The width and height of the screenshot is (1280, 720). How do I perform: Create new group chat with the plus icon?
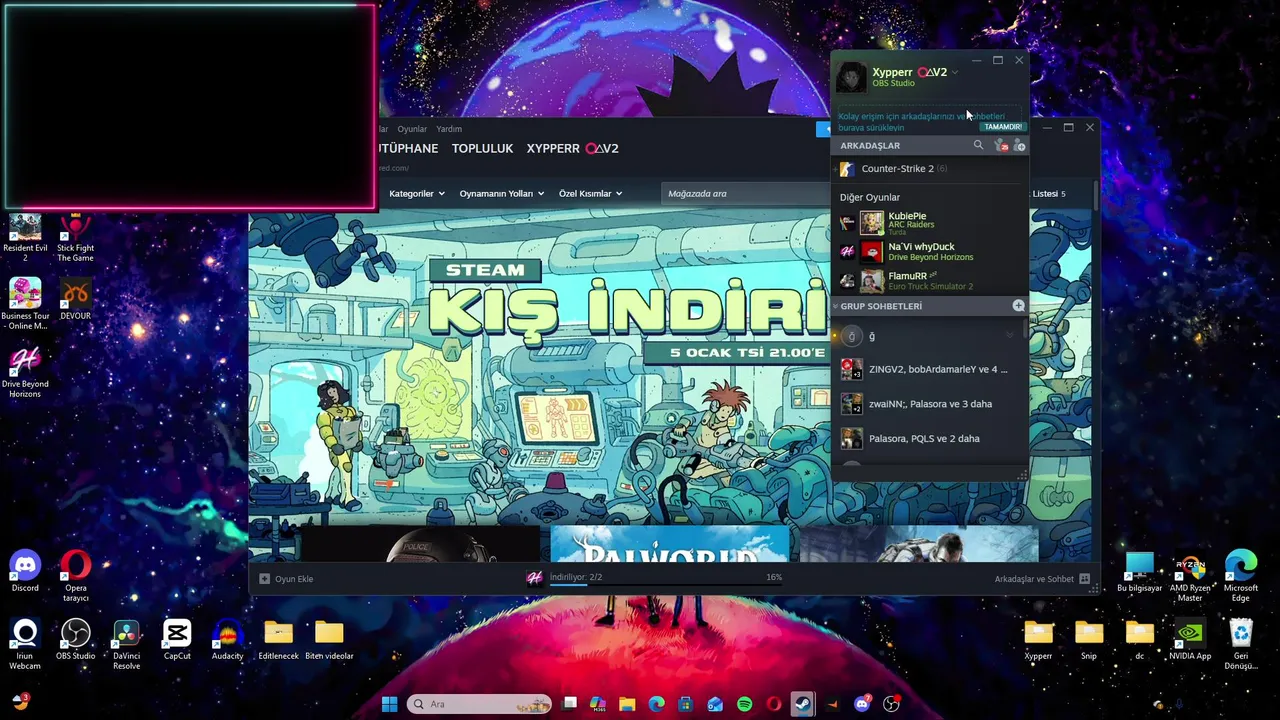pos(1018,305)
